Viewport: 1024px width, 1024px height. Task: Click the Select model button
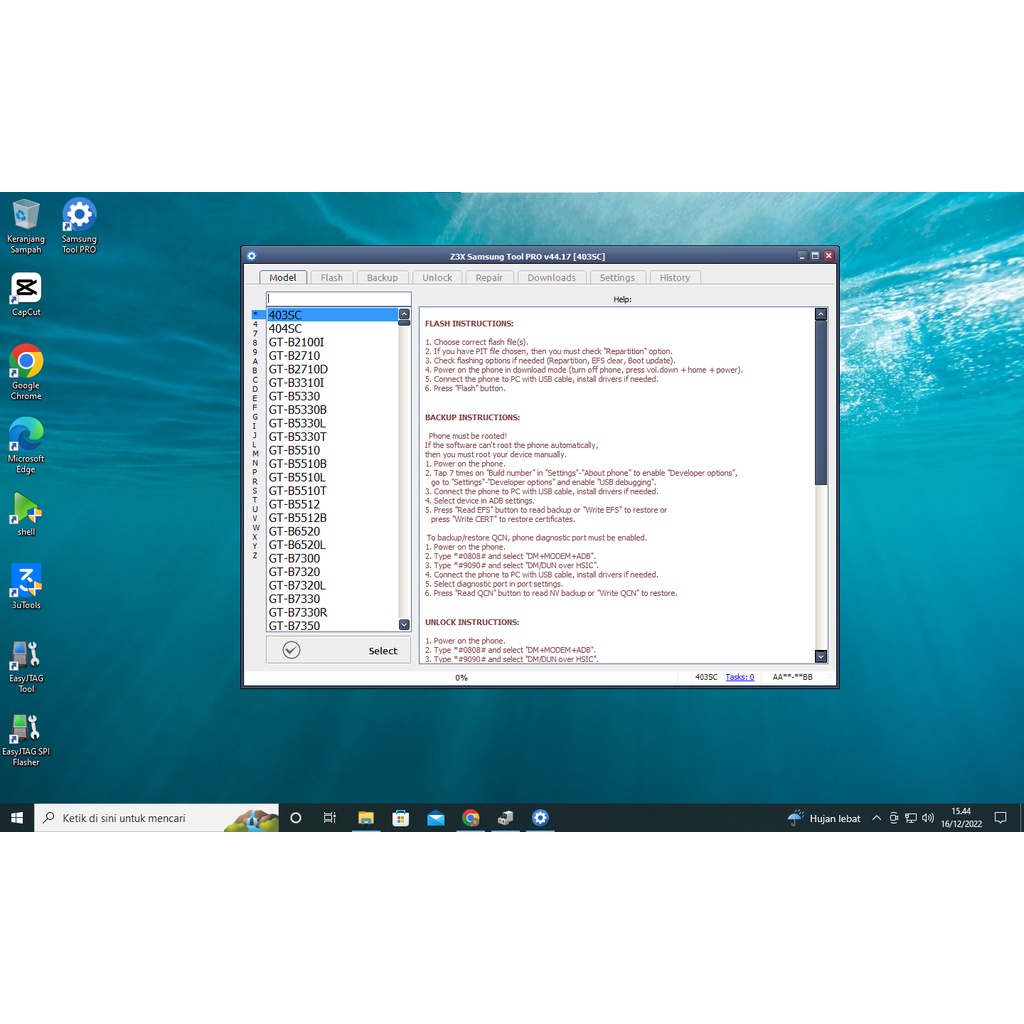(x=338, y=650)
